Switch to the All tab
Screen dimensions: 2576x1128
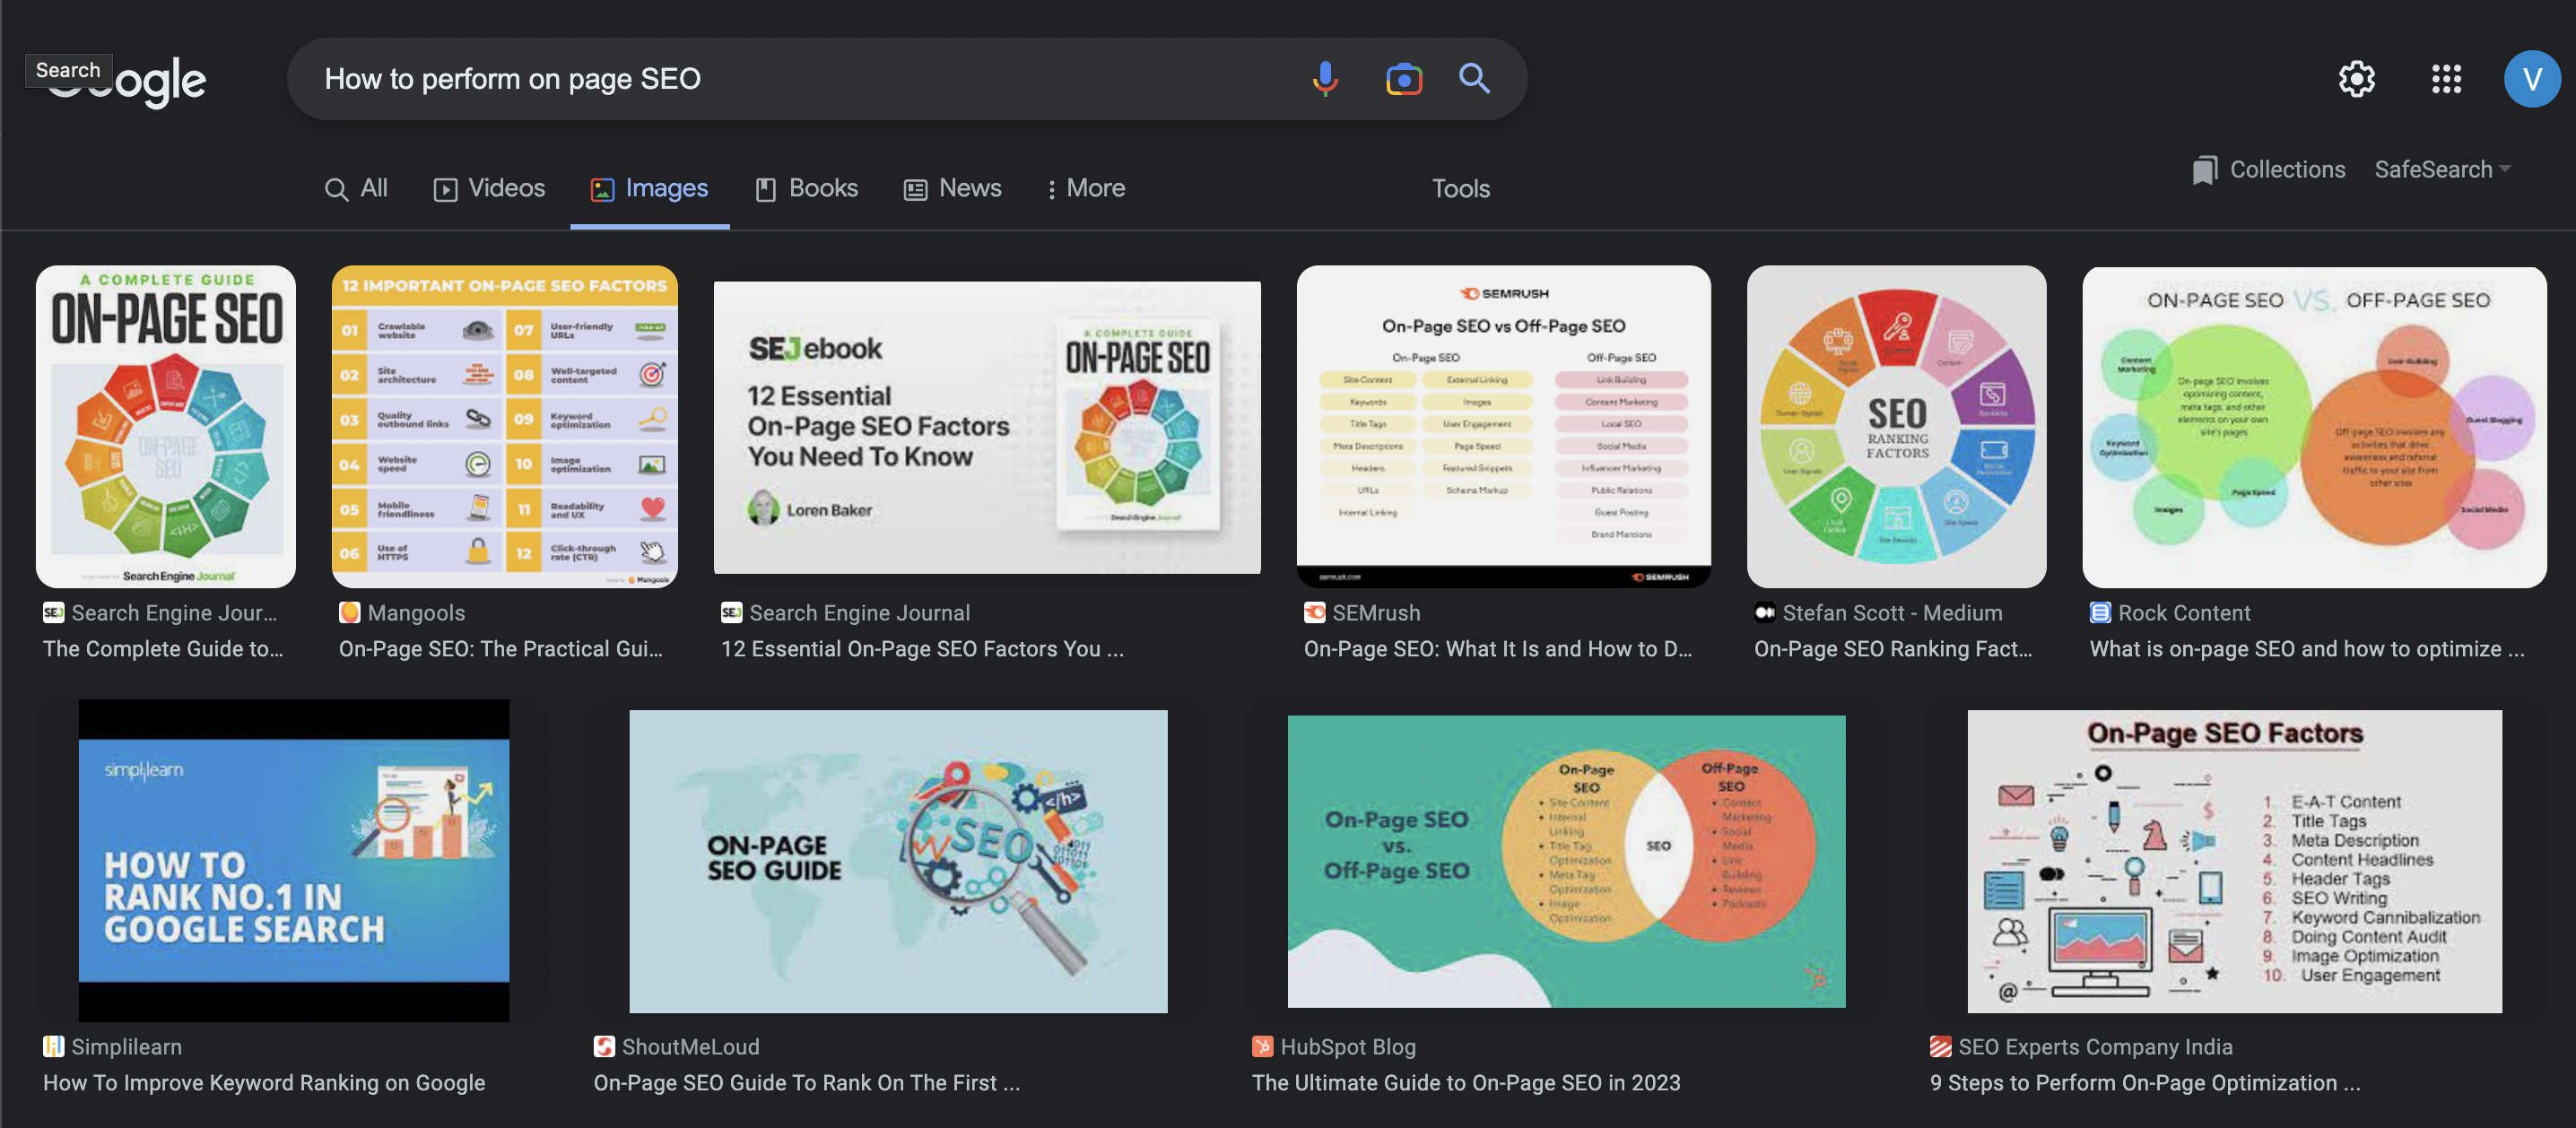pos(356,188)
